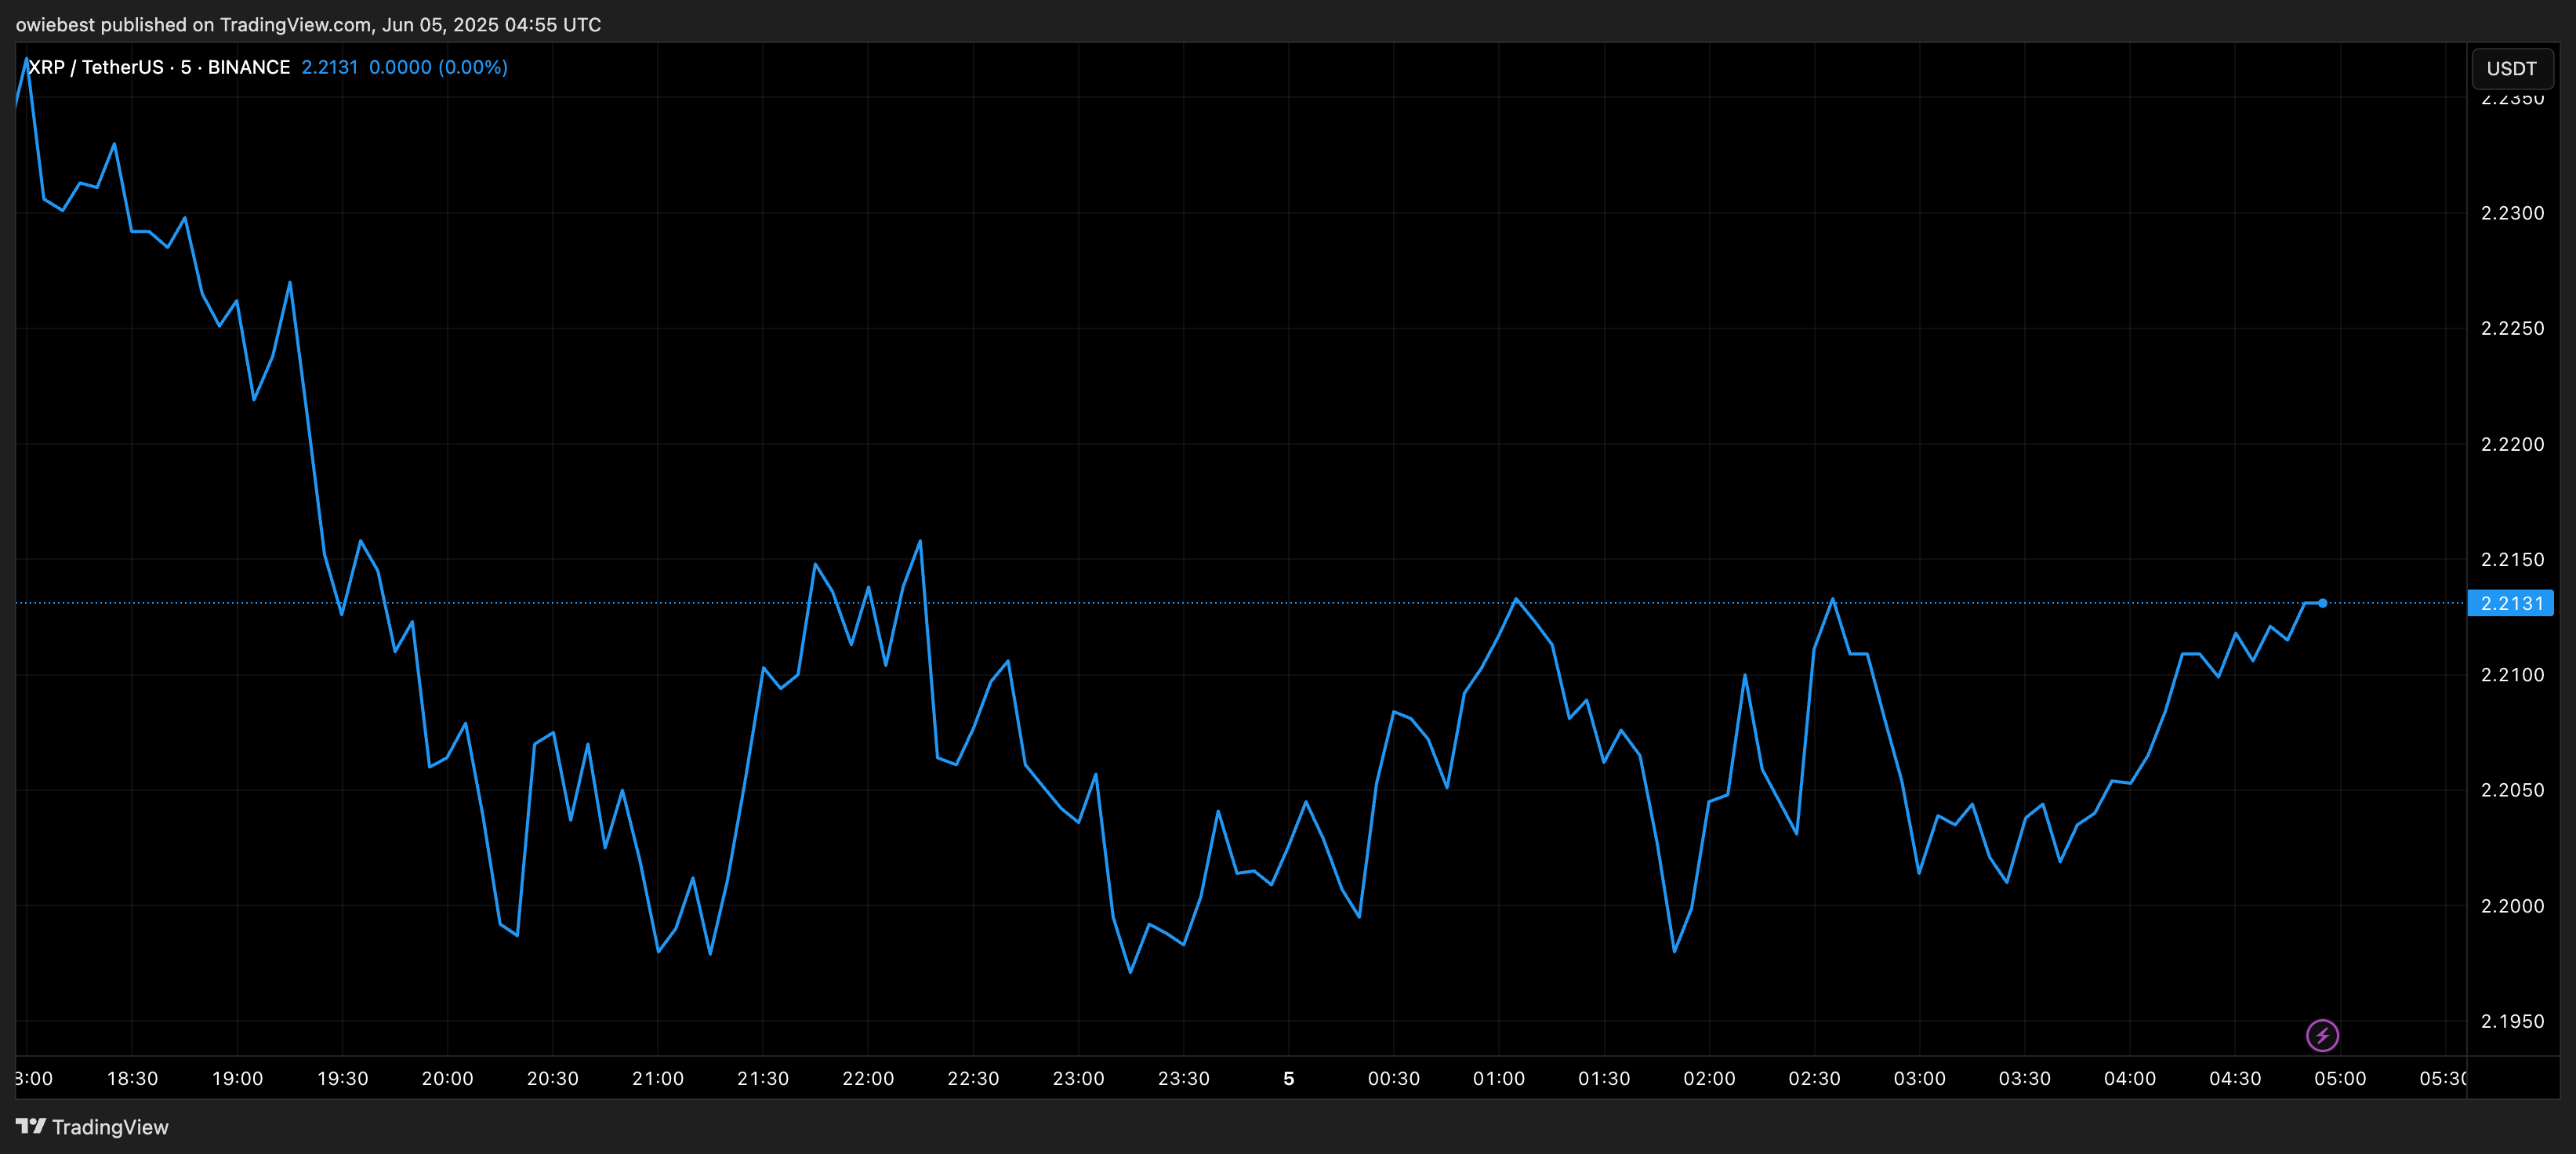Click the 0.0000 (0.00%) change value
Screen dimensions: 2576x1154
438,67
